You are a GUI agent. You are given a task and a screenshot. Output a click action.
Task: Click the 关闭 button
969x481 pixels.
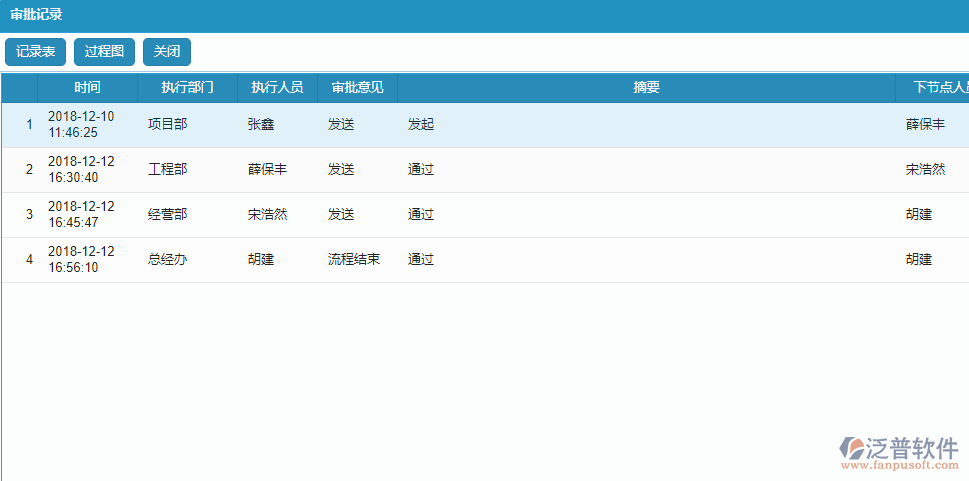tap(167, 52)
